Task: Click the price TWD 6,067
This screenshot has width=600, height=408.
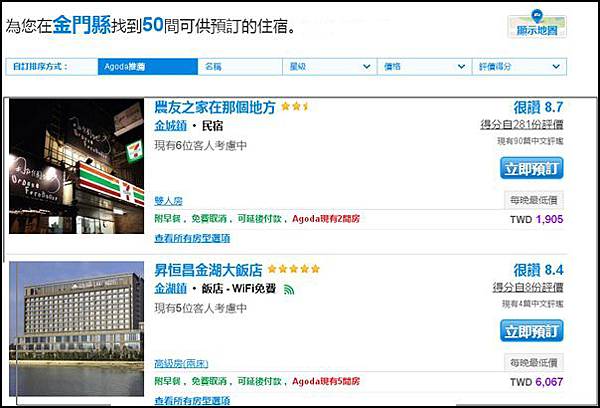Action: pos(536,382)
